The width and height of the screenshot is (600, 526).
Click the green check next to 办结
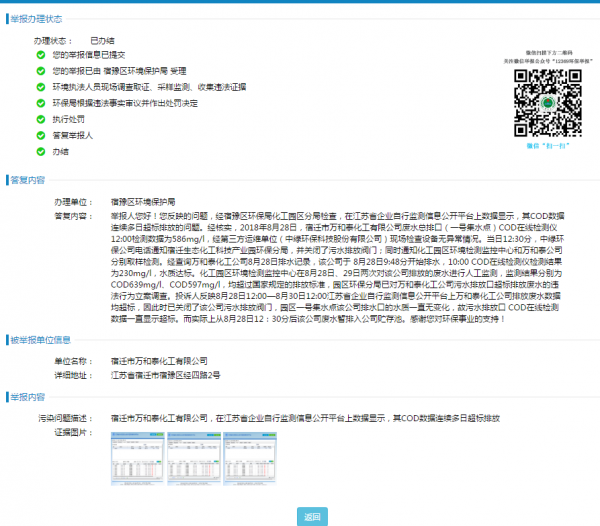pyautogui.click(x=40, y=151)
